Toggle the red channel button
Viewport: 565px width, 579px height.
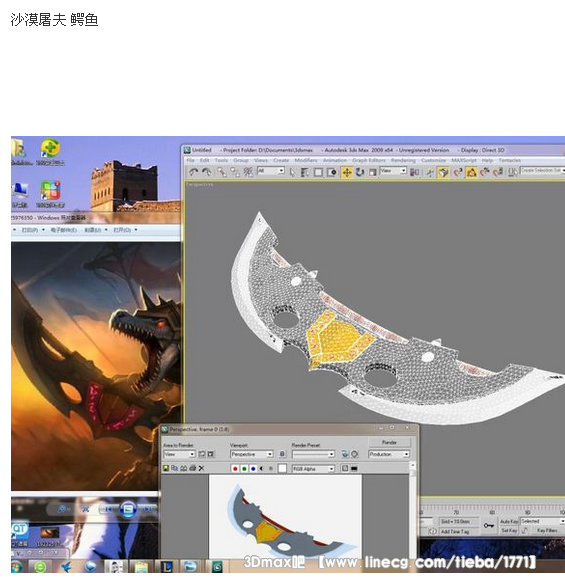point(235,469)
